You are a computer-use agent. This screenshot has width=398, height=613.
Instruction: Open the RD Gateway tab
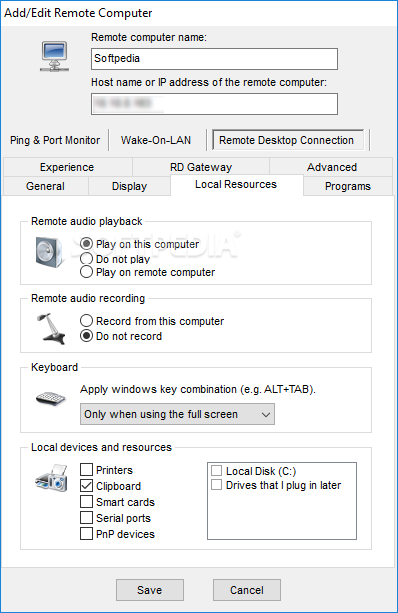(201, 167)
